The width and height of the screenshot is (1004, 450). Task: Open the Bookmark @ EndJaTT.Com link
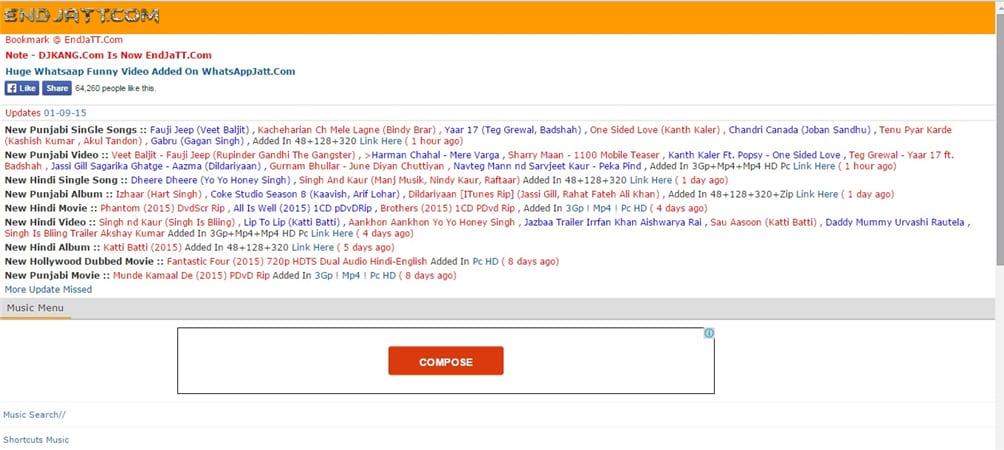tap(64, 40)
